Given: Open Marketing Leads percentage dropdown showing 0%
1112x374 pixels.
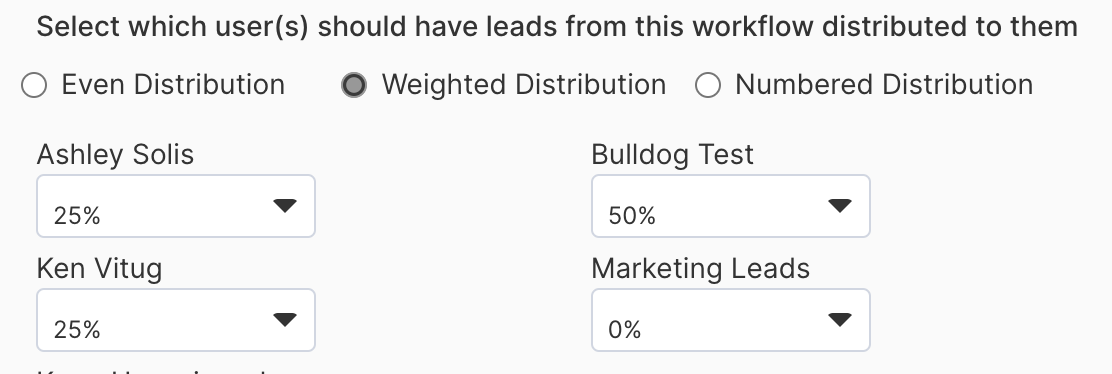Looking at the screenshot, I should 730,320.
